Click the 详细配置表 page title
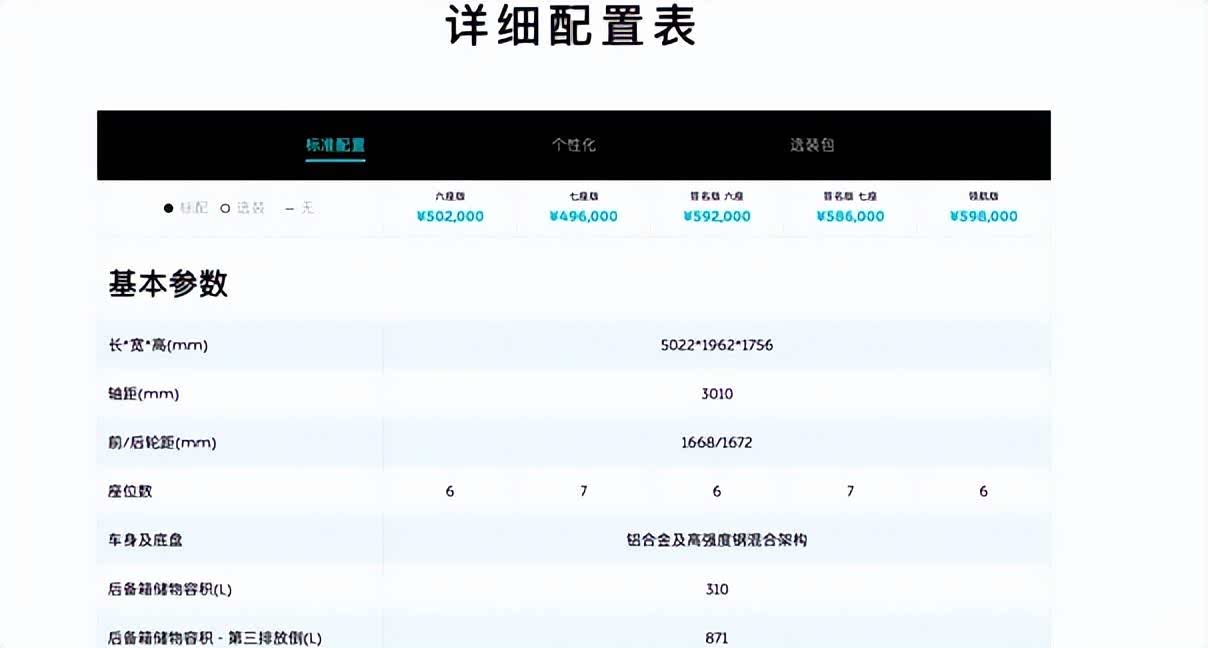Image resolution: width=1208 pixels, height=648 pixels. pyautogui.click(x=571, y=27)
